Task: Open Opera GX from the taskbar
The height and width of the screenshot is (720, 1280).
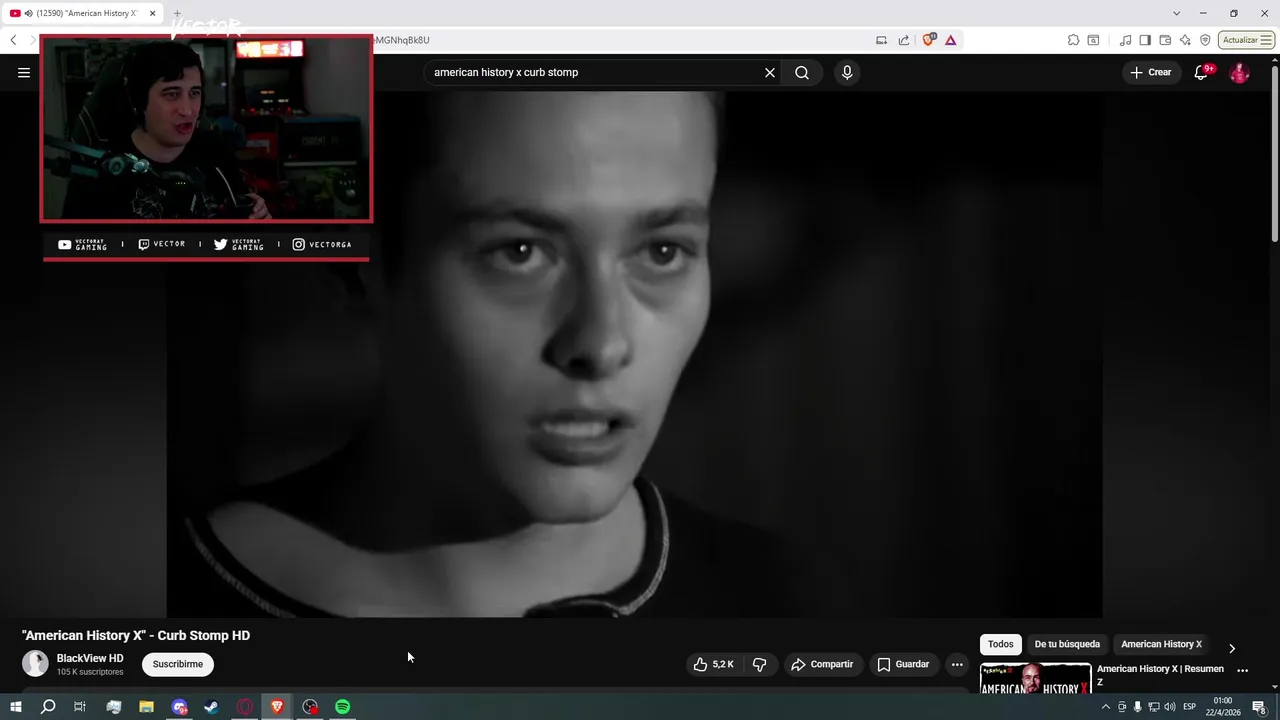Action: tap(245, 707)
